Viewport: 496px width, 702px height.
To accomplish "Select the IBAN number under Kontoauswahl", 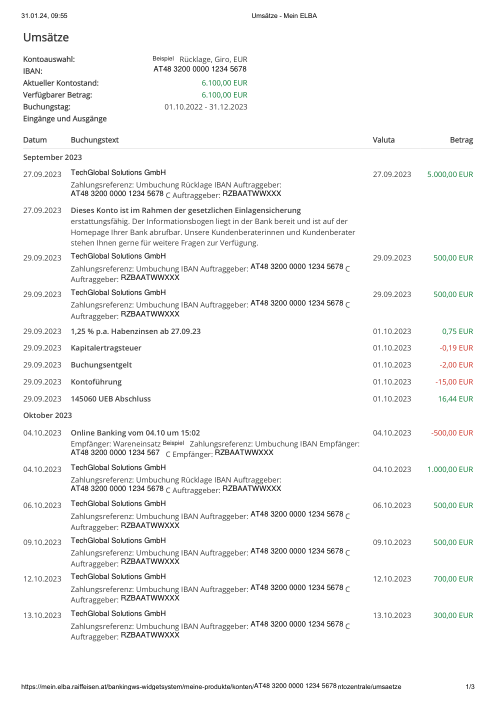I will click(200, 69).
